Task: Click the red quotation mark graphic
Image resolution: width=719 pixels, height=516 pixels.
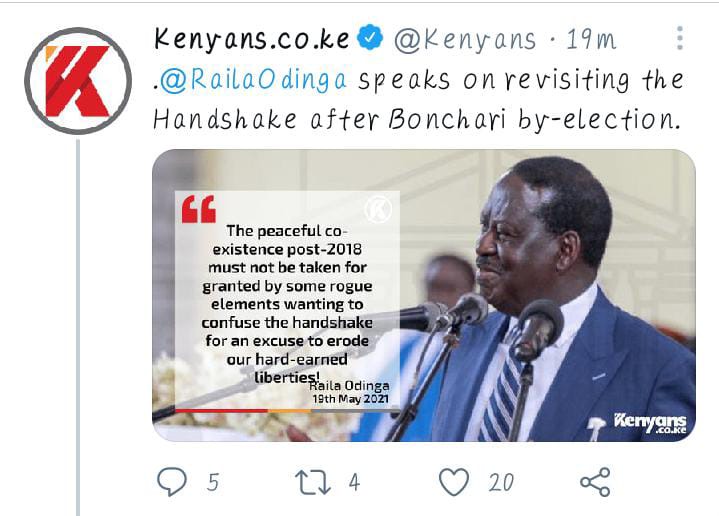Action: click(199, 209)
